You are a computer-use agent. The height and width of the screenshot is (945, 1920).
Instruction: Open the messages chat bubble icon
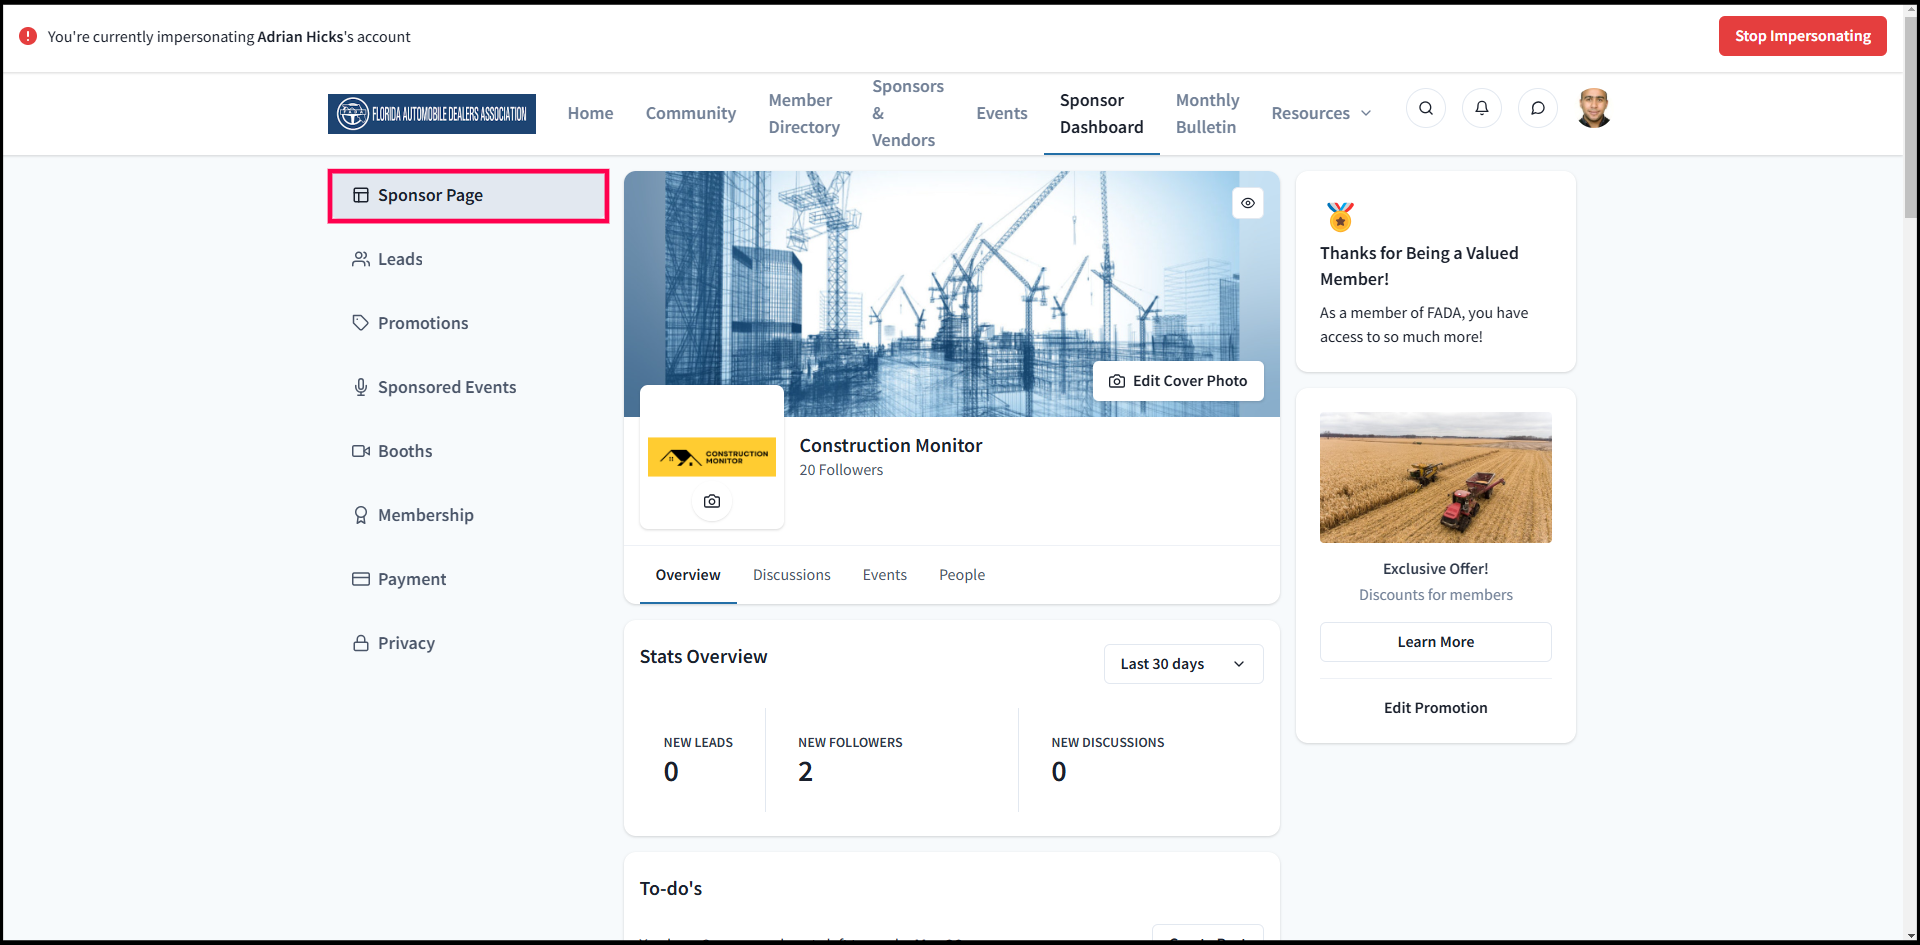[x=1538, y=108]
